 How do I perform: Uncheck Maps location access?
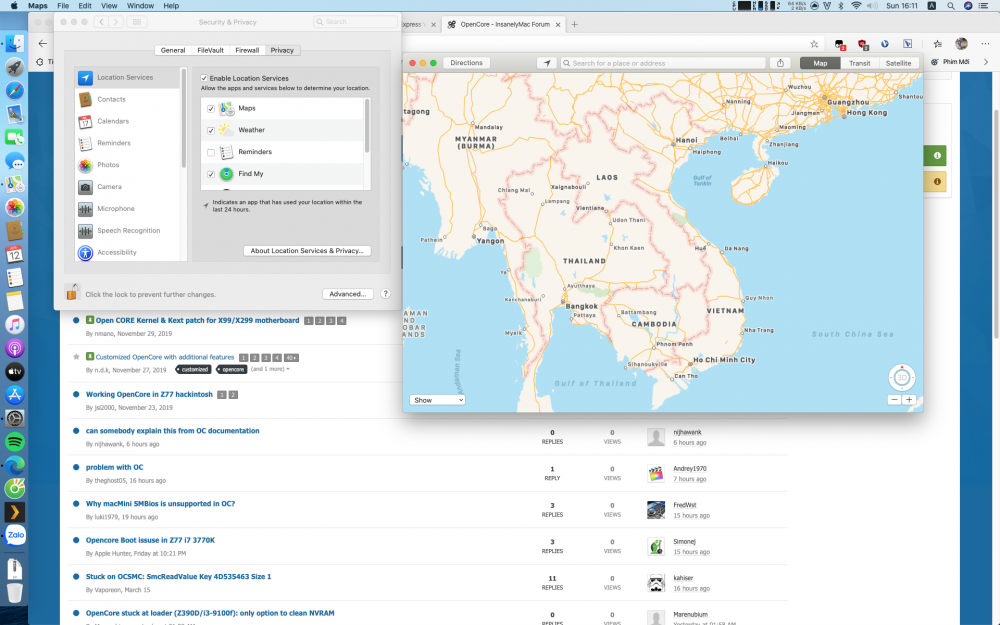click(x=211, y=108)
